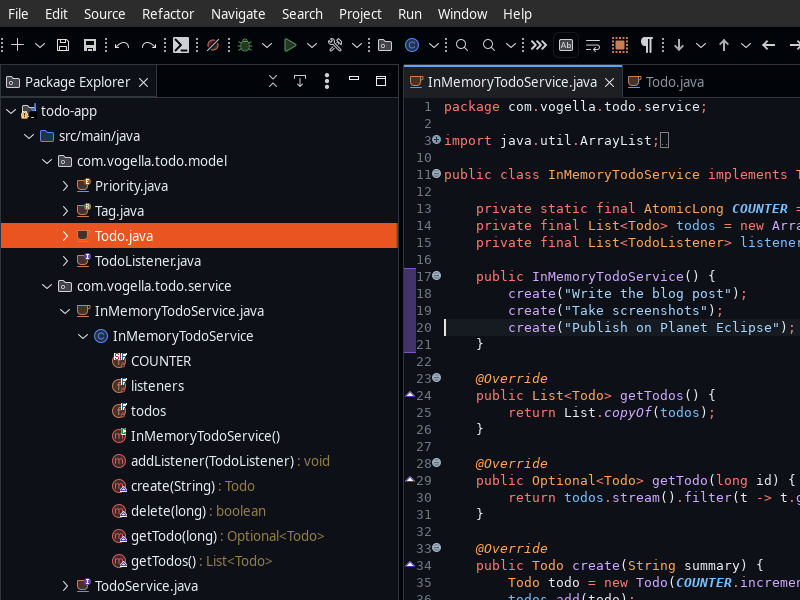Viewport: 800px width, 600px height.
Task: Expand the TodoService.java tree node
Action: tap(65, 586)
